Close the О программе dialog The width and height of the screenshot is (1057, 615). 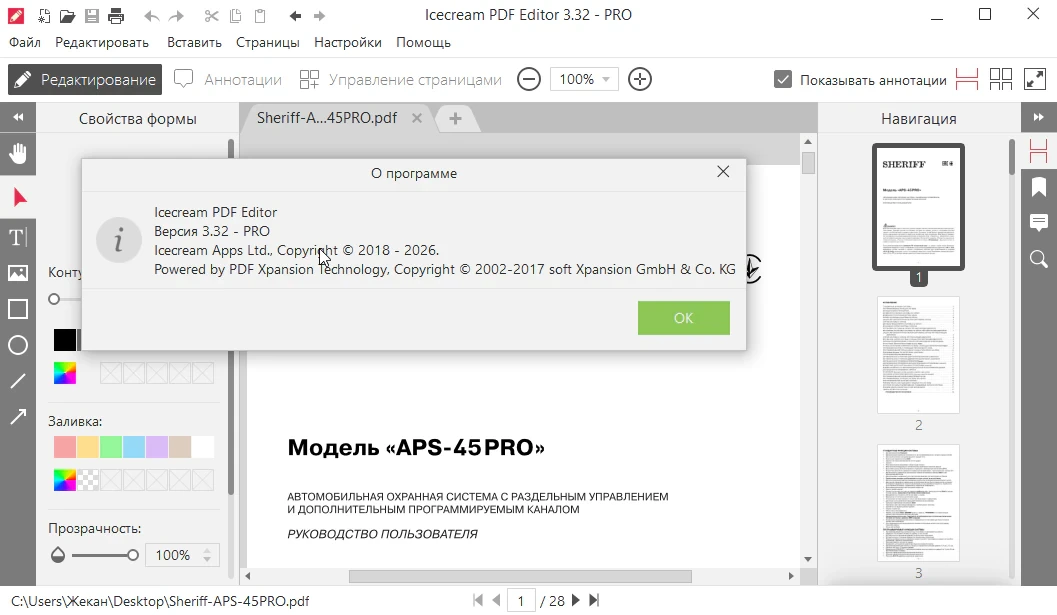tap(723, 172)
